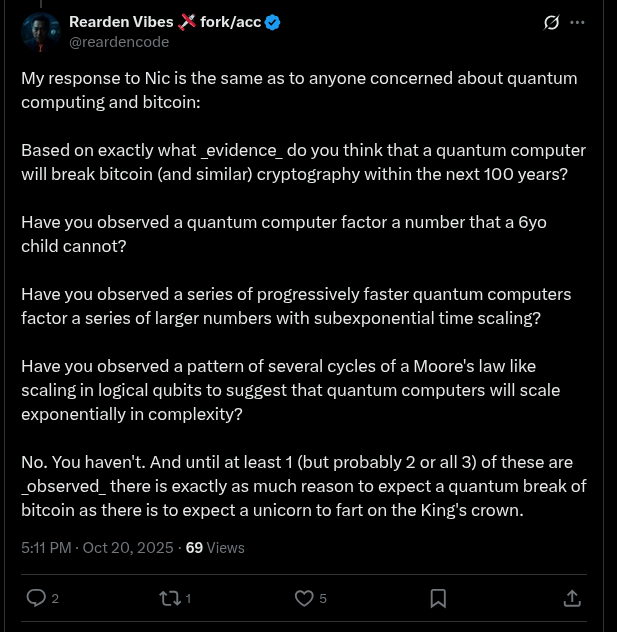Click the "fork/acc" text in the name
Viewport: 617px width, 632px height.
pos(230,22)
